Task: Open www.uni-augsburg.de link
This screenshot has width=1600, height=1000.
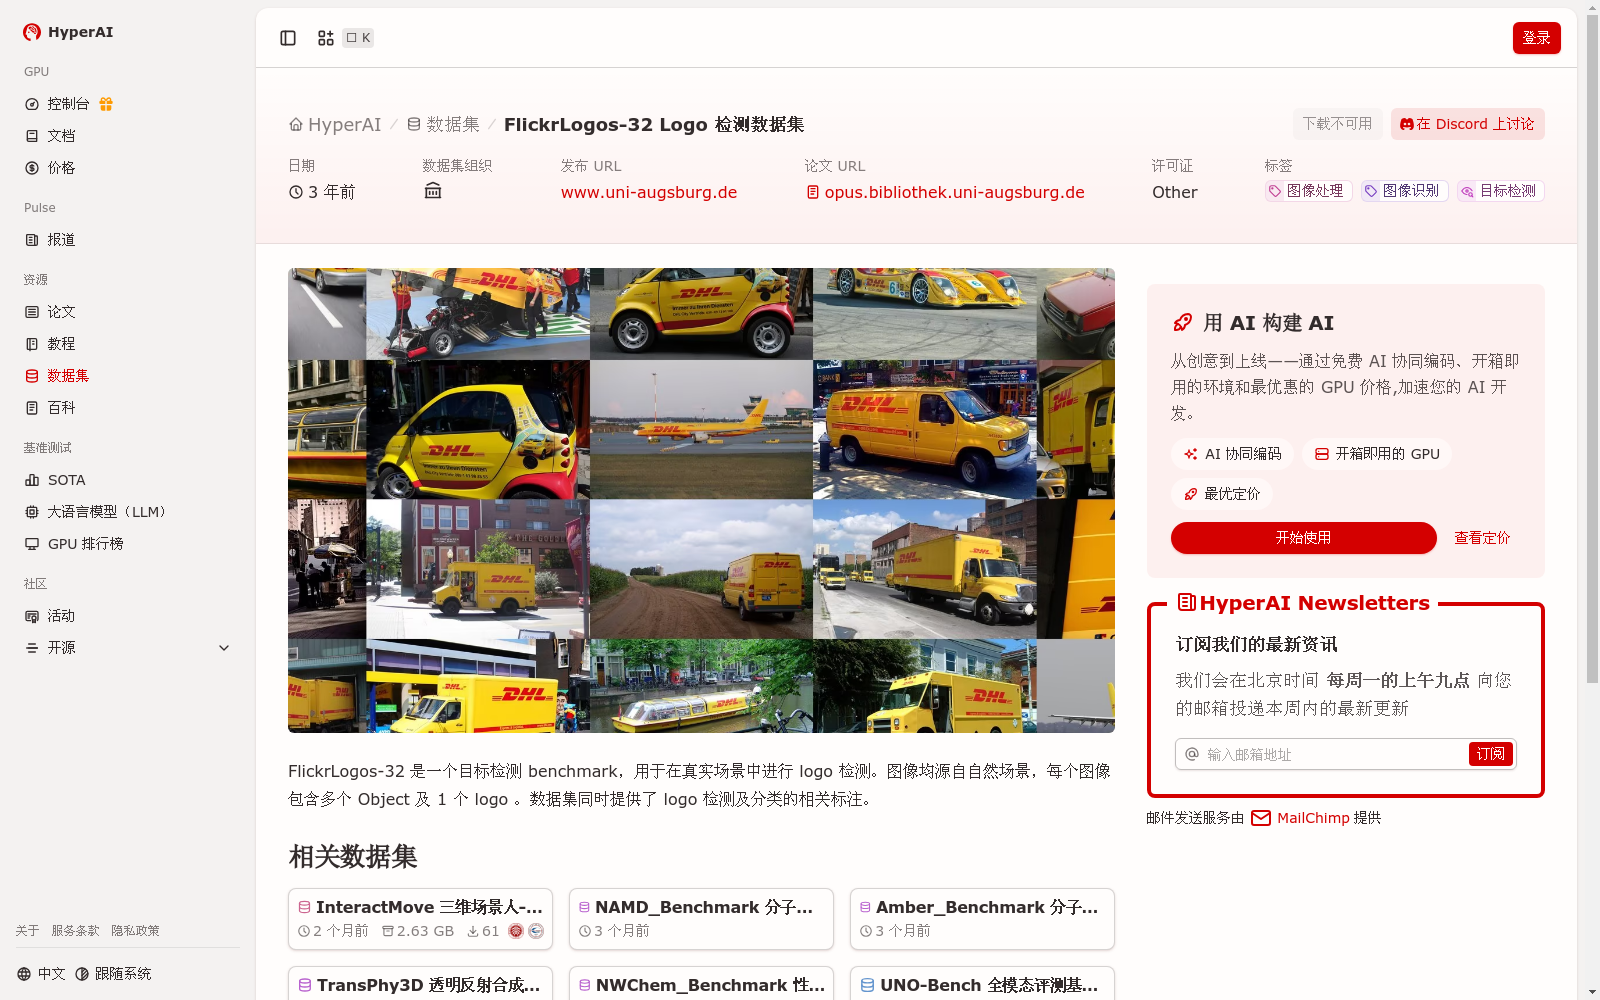Action: 649,192
